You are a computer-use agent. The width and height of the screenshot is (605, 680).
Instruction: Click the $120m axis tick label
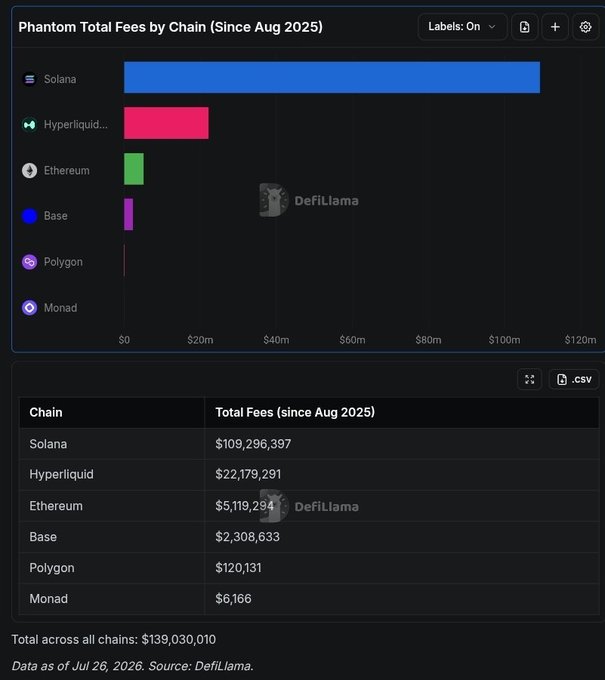(580, 340)
